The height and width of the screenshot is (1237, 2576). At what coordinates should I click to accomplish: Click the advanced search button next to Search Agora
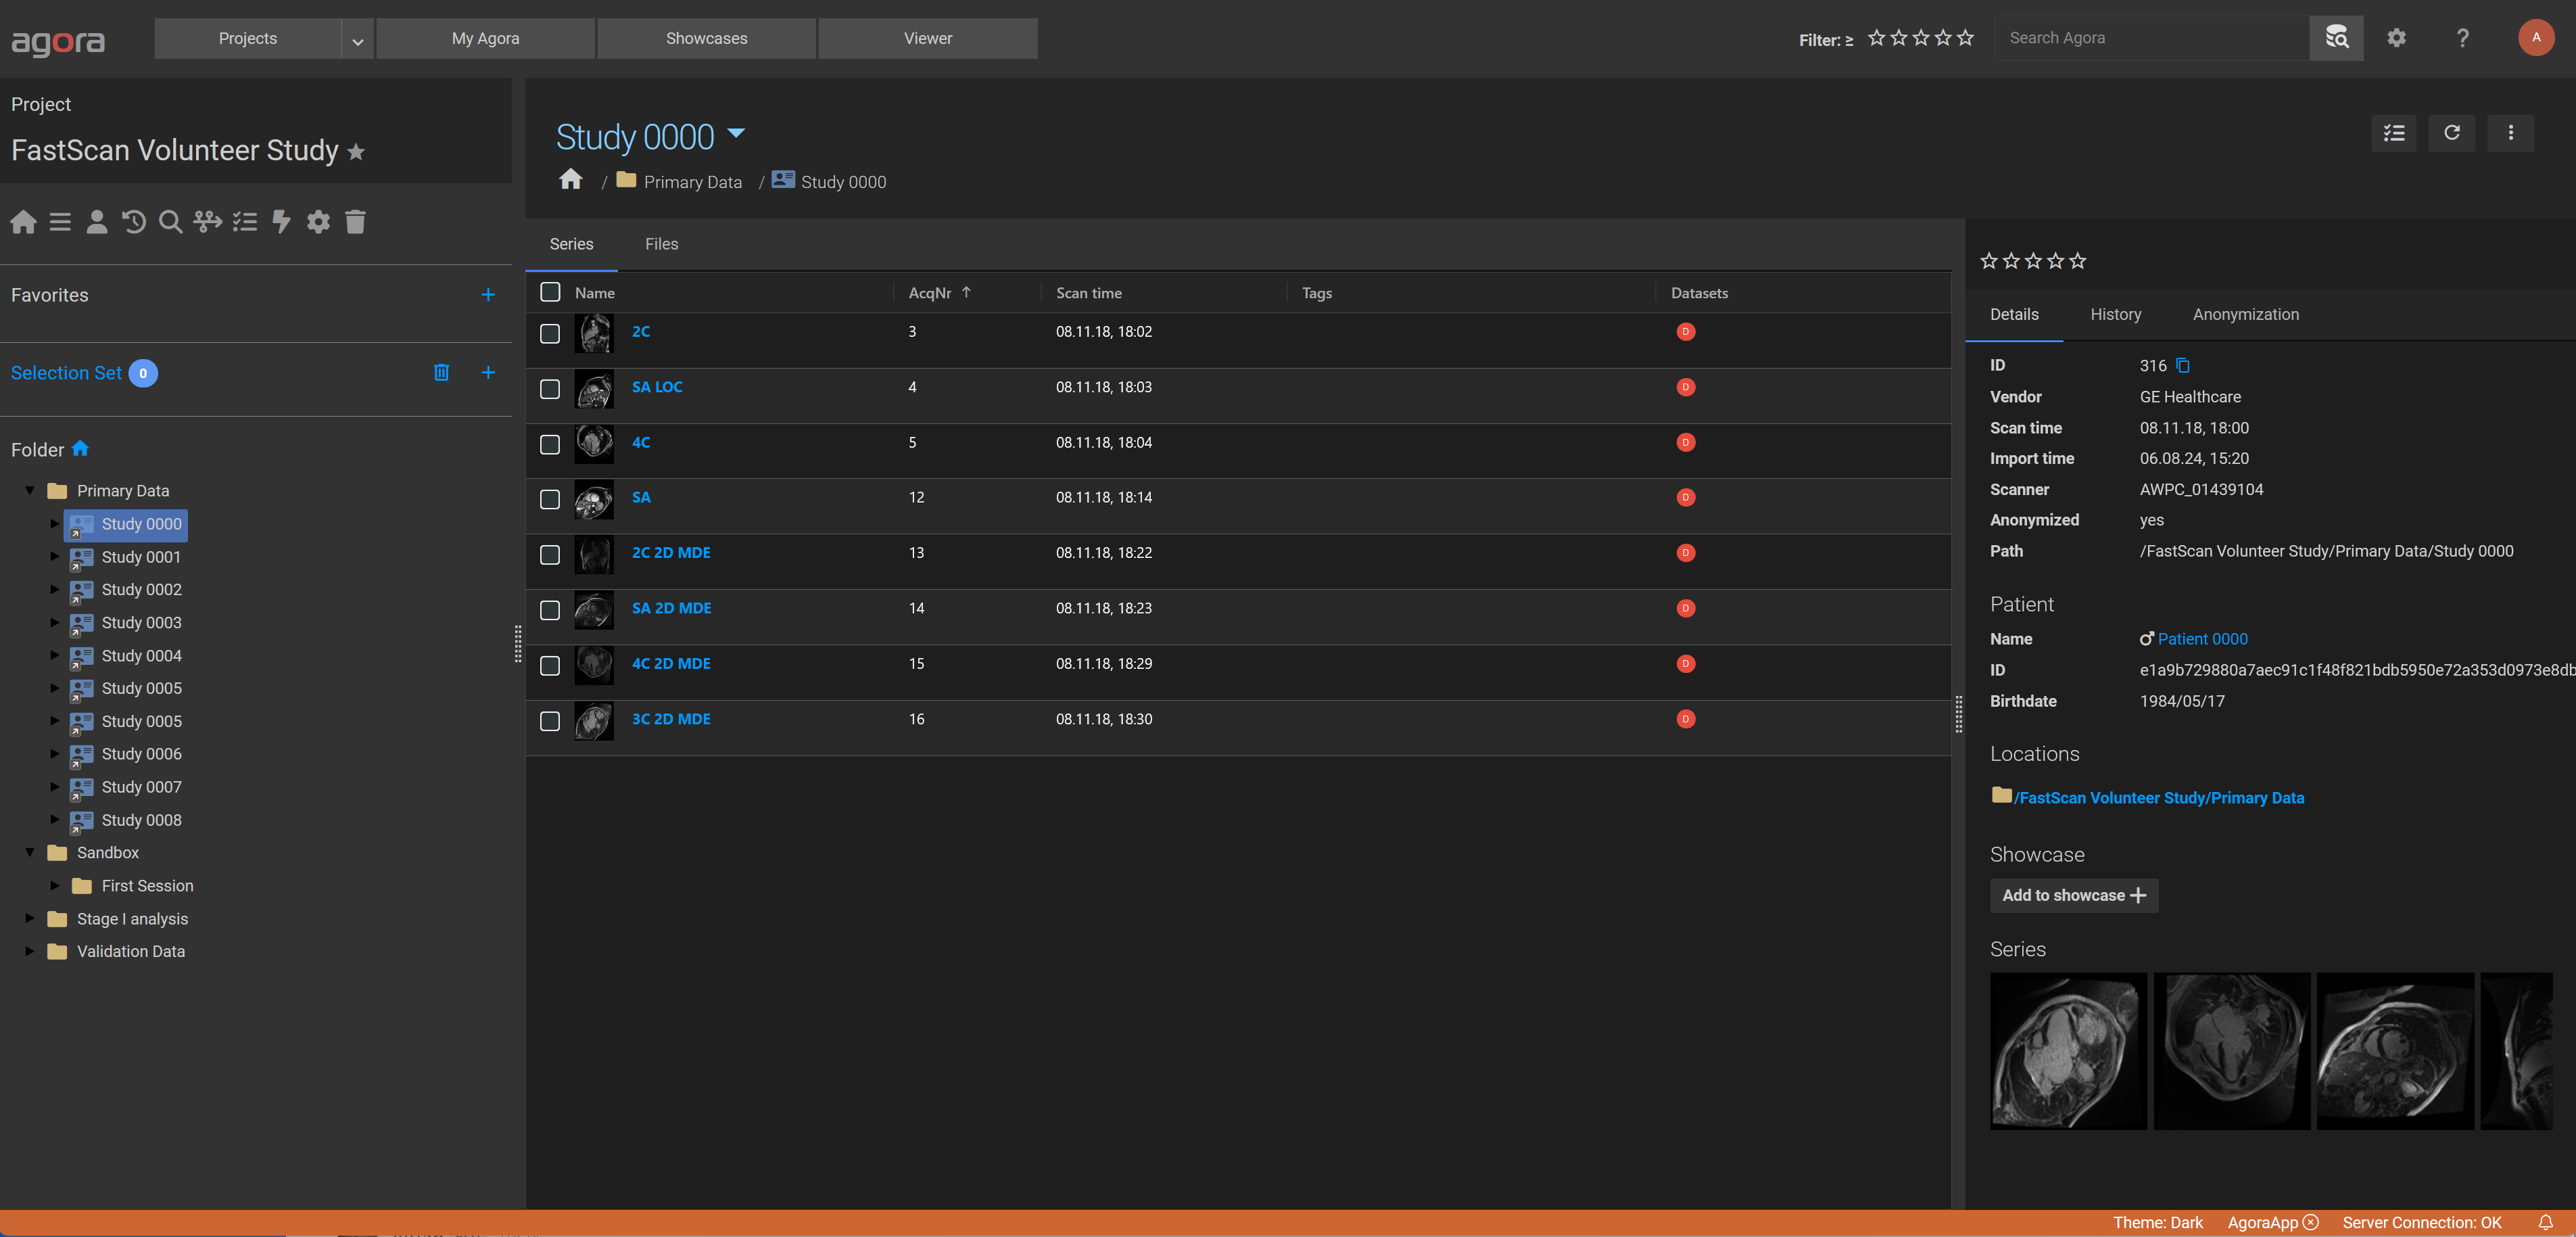[2336, 38]
